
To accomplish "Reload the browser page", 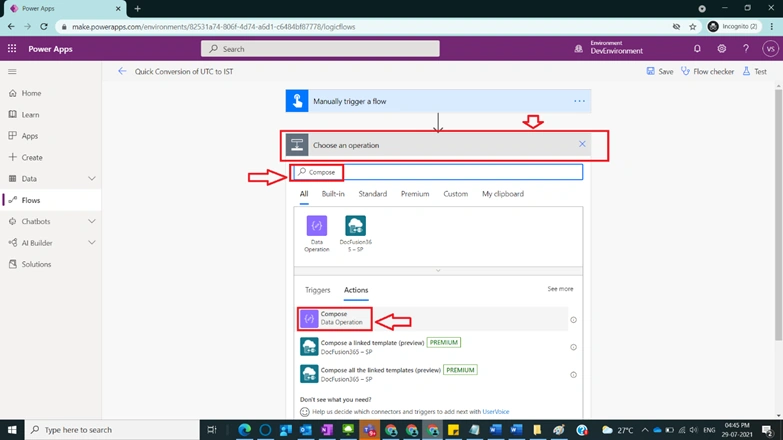I will (44, 26).
